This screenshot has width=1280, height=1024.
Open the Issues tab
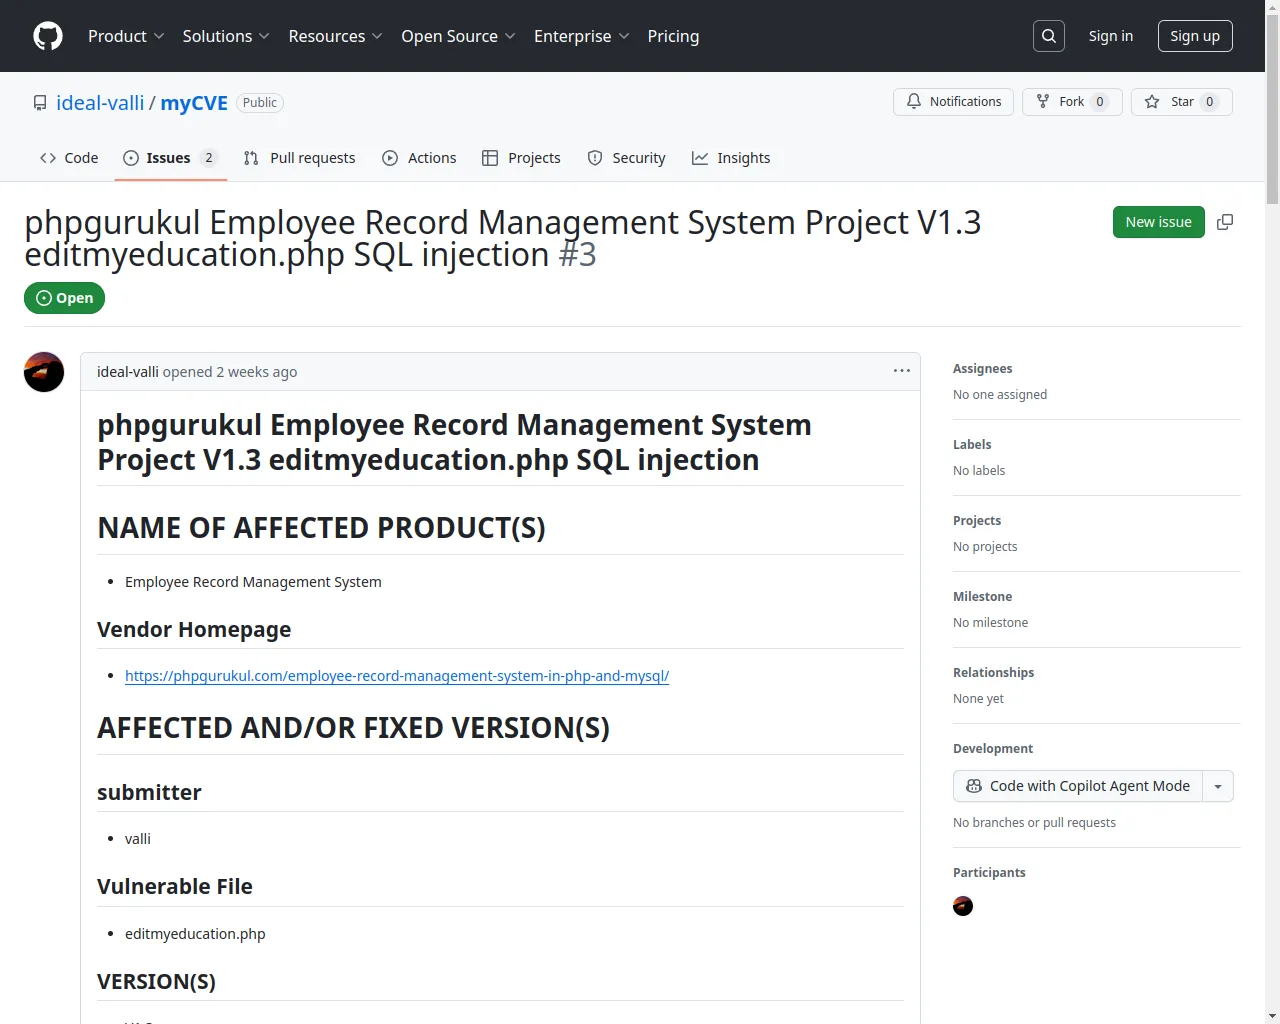170,158
